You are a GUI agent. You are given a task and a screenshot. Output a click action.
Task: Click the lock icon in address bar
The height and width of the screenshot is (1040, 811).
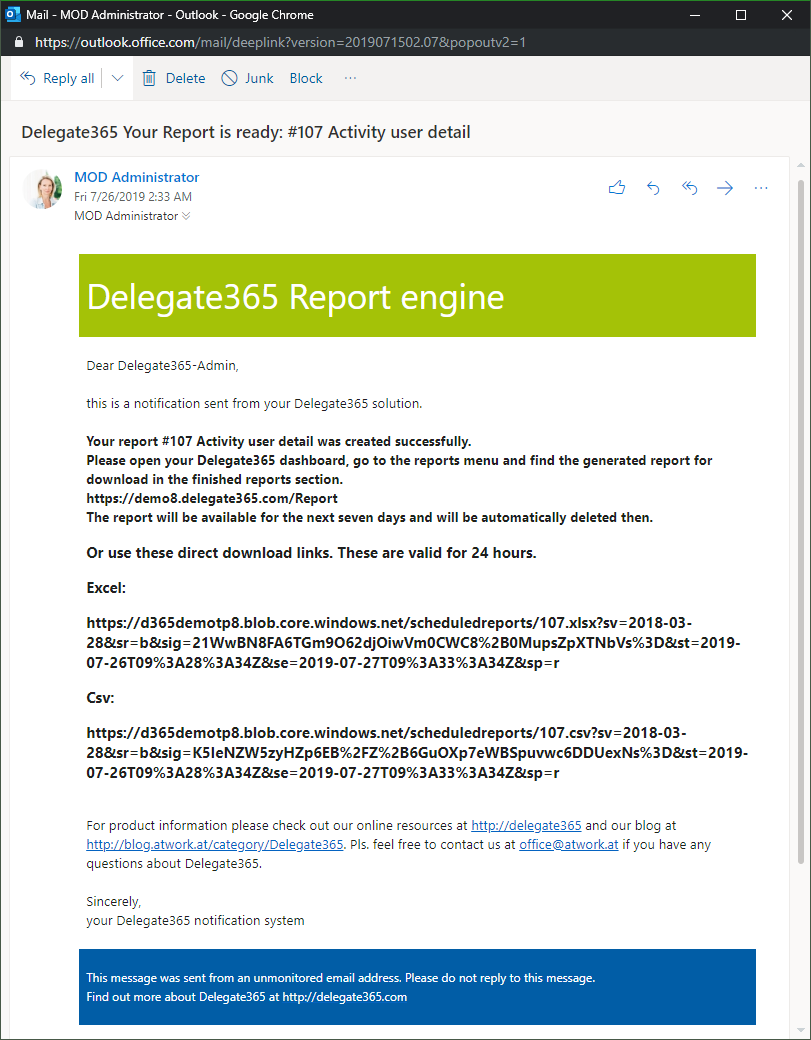click(x=18, y=43)
